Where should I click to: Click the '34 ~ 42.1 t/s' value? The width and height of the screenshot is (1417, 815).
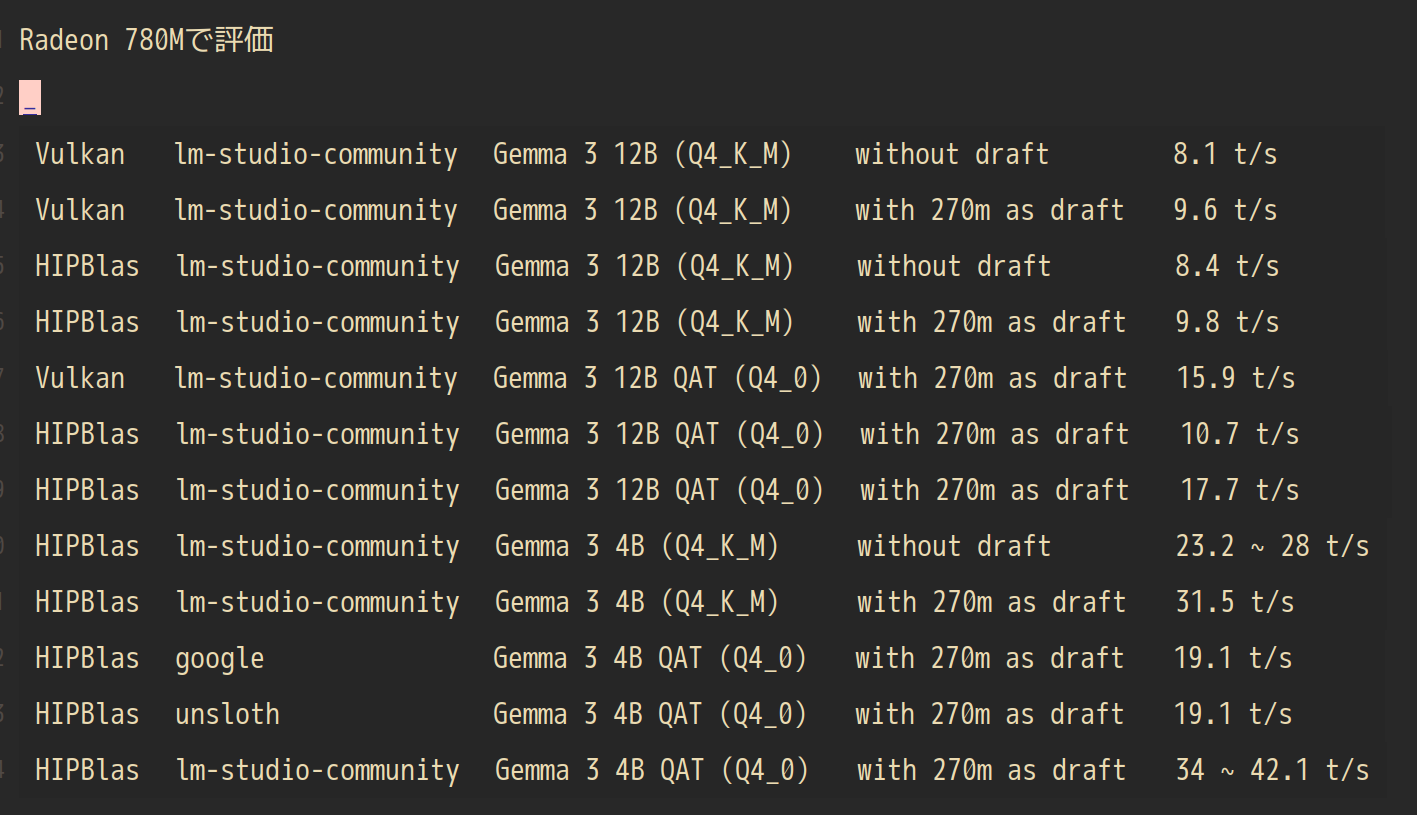1272,770
